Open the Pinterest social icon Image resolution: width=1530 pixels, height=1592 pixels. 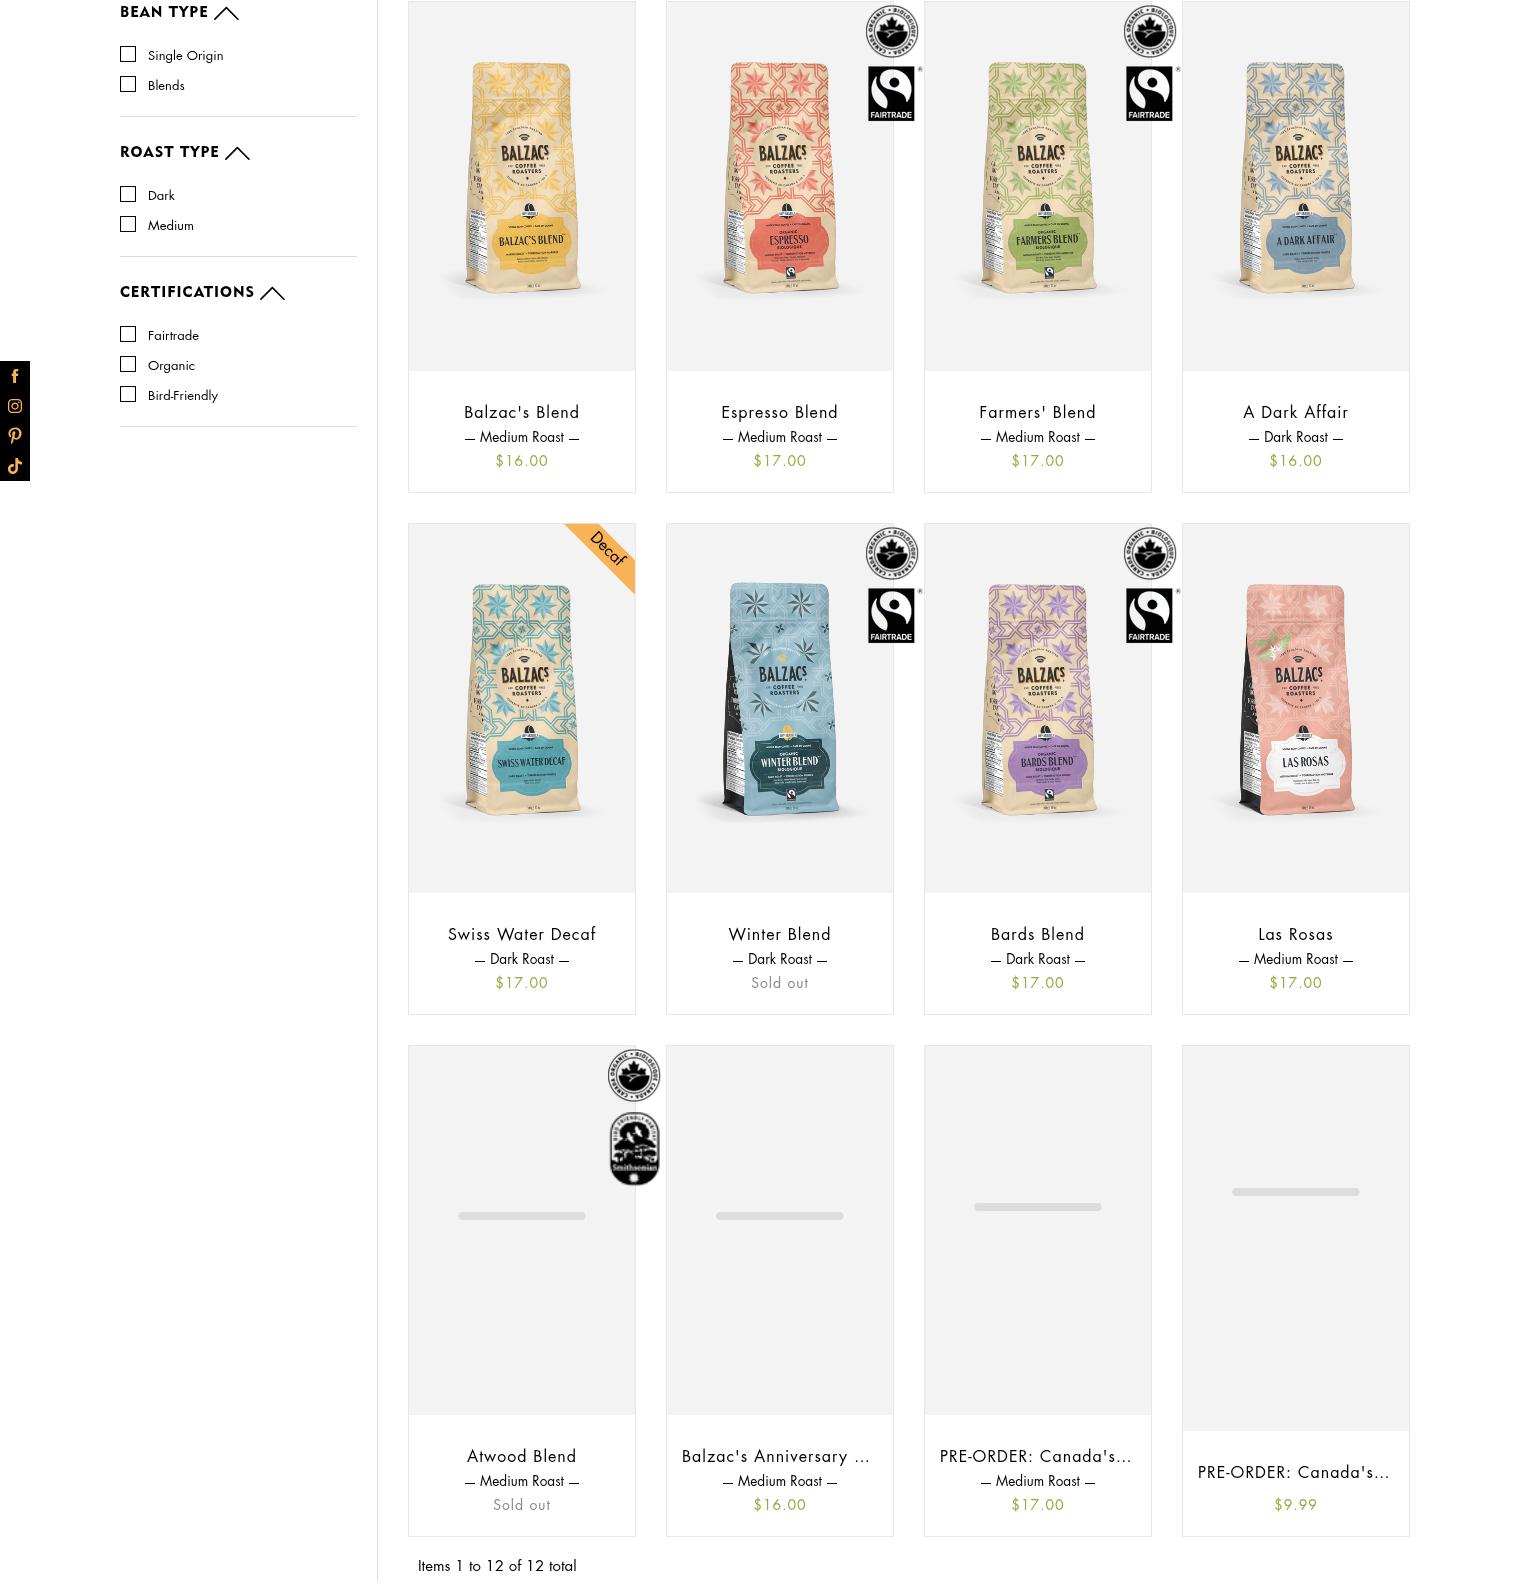(15, 436)
